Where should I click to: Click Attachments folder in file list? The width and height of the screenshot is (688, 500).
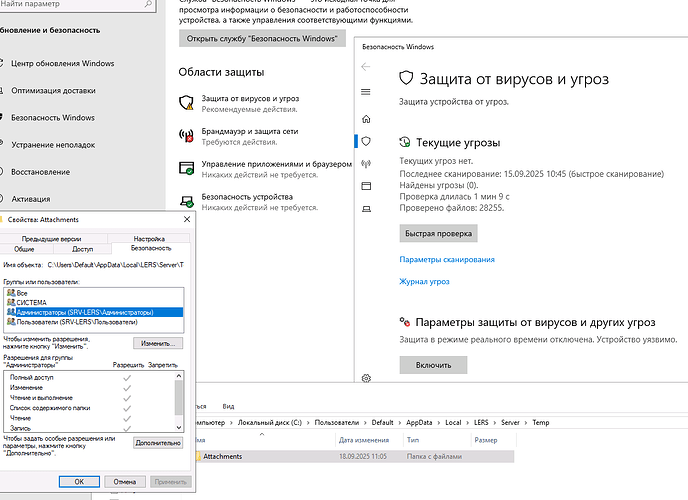222,456
